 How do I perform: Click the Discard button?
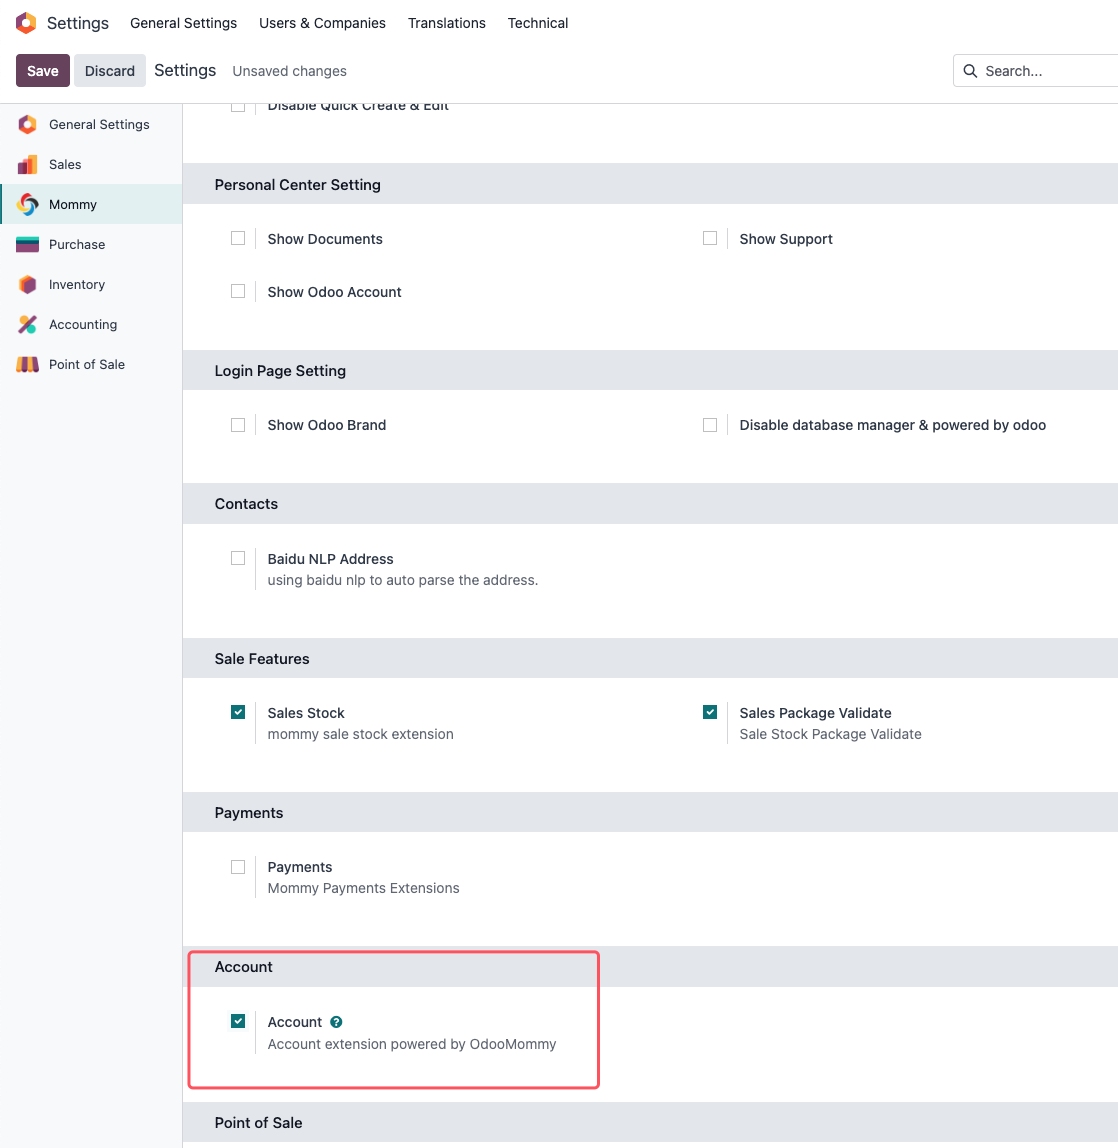coord(110,70)
